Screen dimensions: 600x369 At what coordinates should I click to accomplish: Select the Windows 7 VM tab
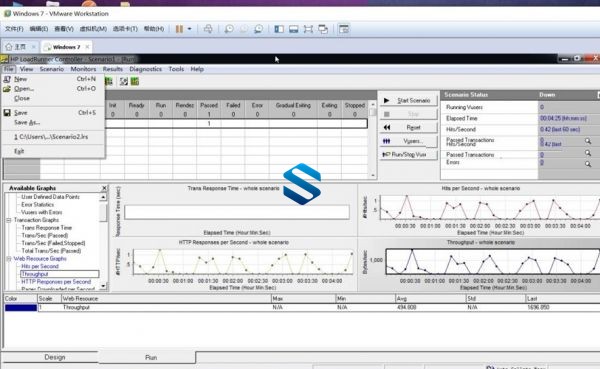tap(66, 47)
